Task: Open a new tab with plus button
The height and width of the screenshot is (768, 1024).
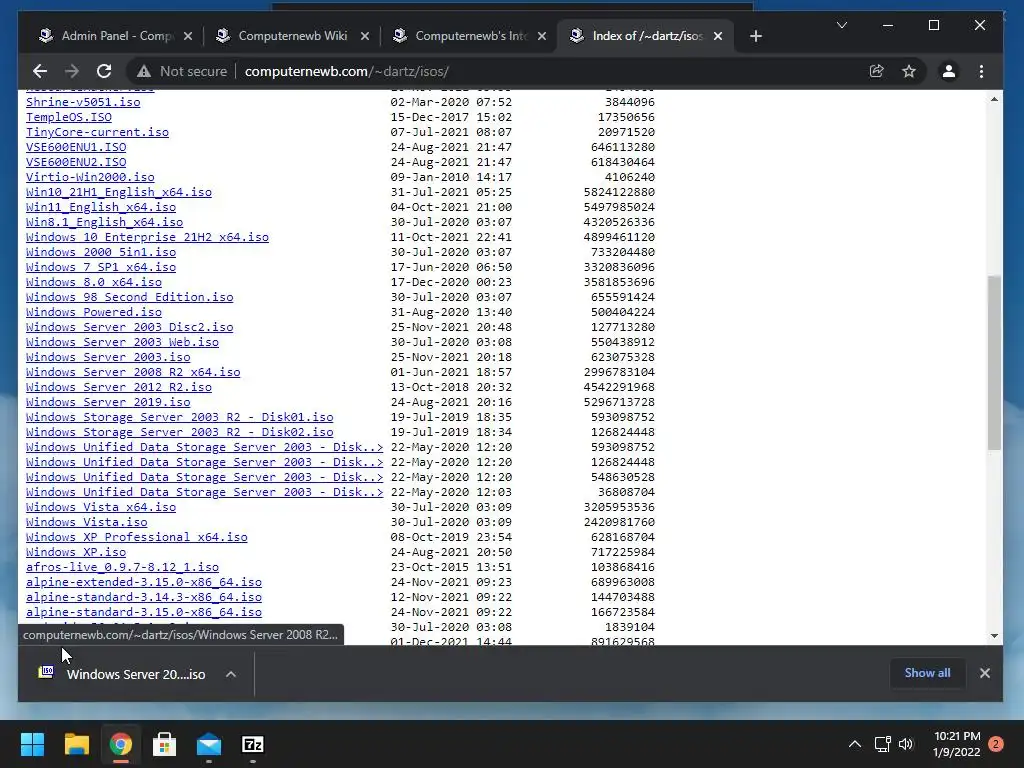Action: 756,36
